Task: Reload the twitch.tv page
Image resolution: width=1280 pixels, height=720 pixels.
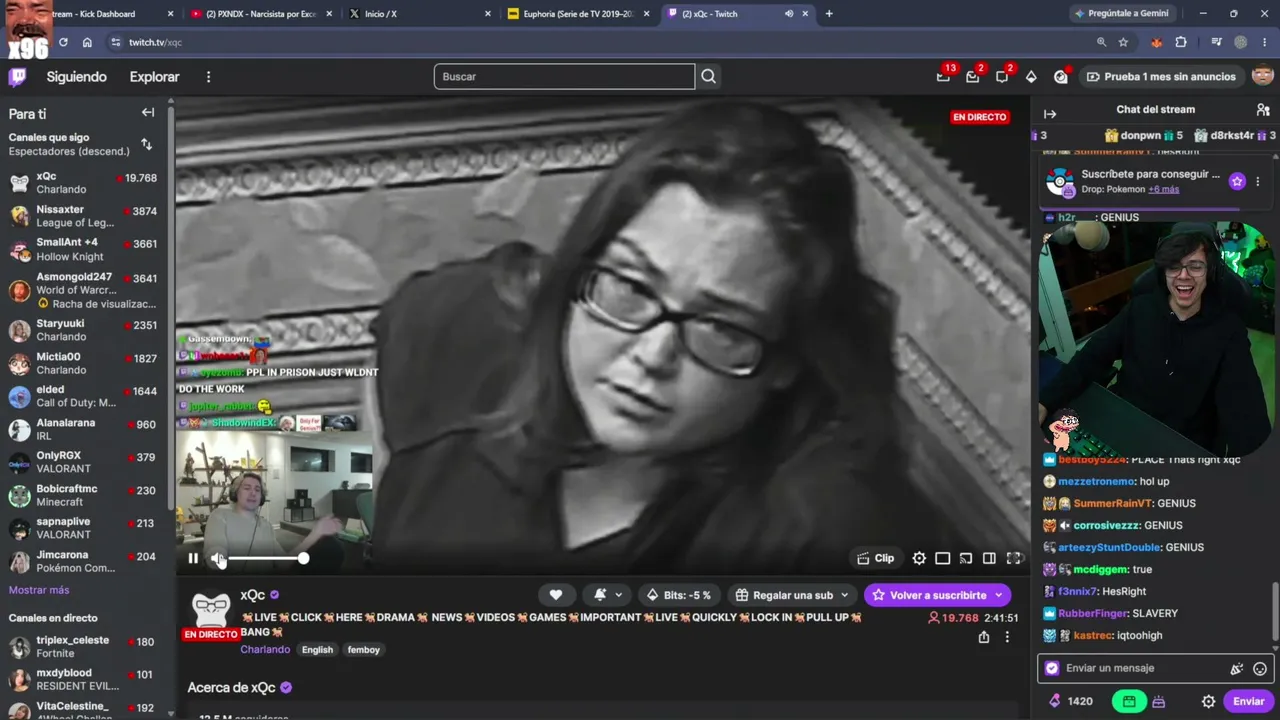Action: [x=63, y=42]
